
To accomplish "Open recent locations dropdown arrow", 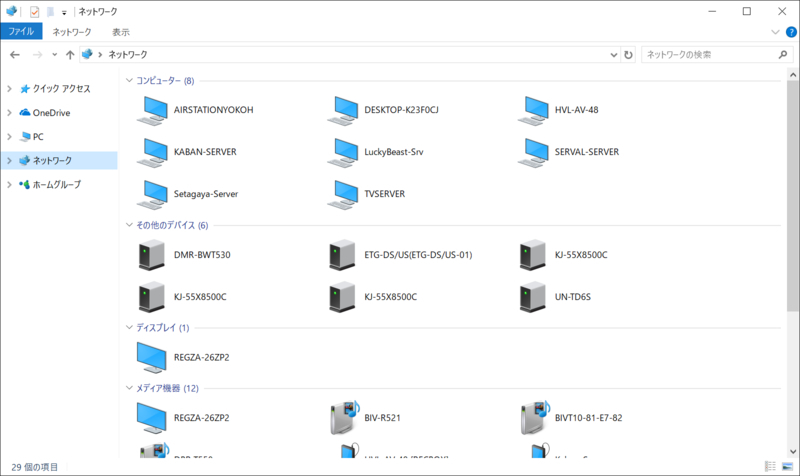I will click(x=55, y=55).
